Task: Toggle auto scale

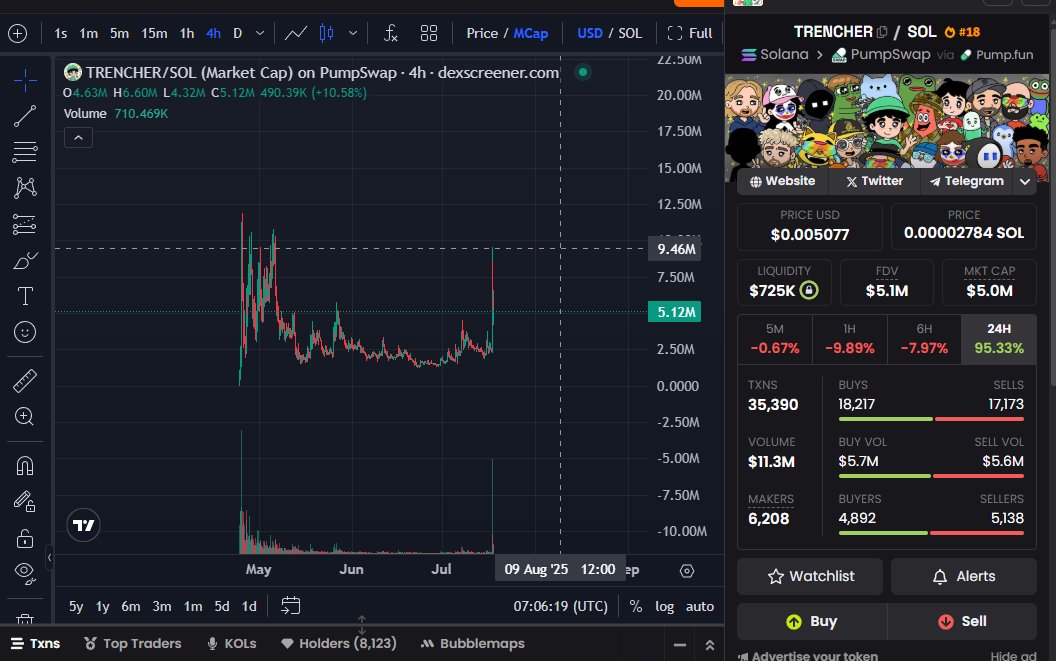Action: pyautogui.click(x=700, y=606)
